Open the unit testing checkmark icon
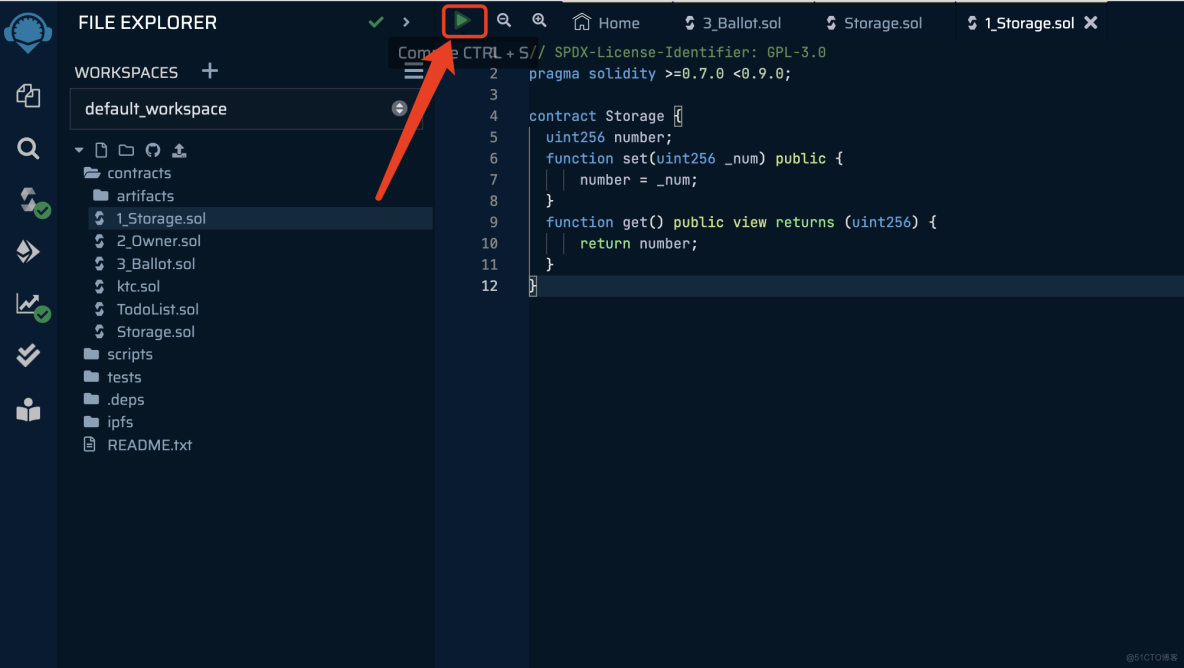Viewport: 1184px width, 668px height. (28, 355)
